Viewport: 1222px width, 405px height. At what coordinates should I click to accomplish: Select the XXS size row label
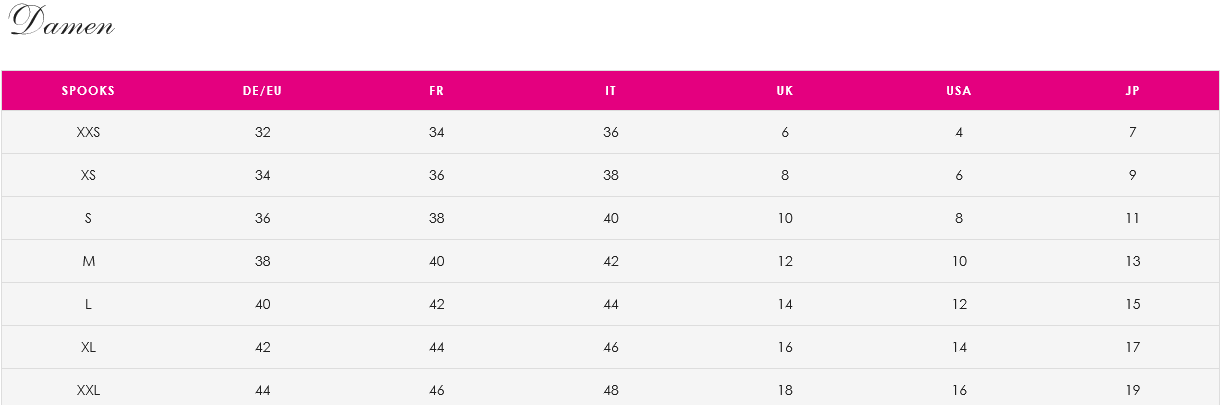(x=88, y=132)
